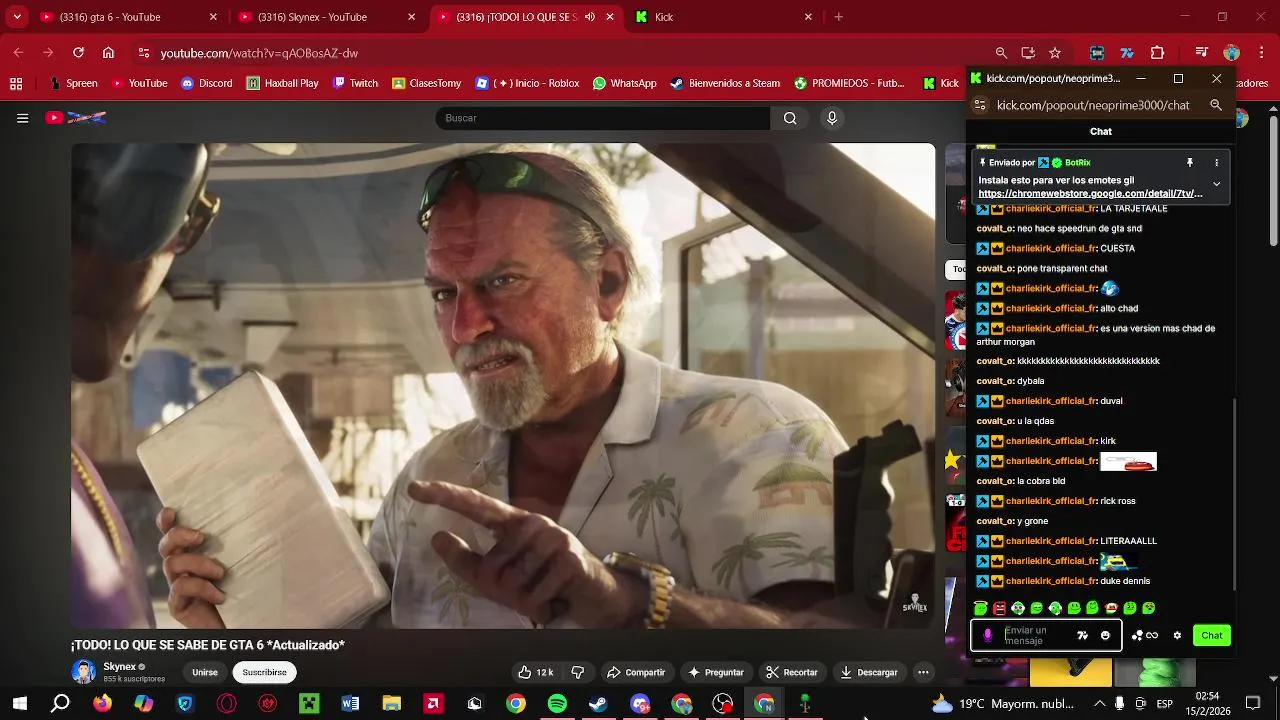Open the Twitch bookmark
This screenshot has height=720, width=1280.
click(x=355, y=84)
